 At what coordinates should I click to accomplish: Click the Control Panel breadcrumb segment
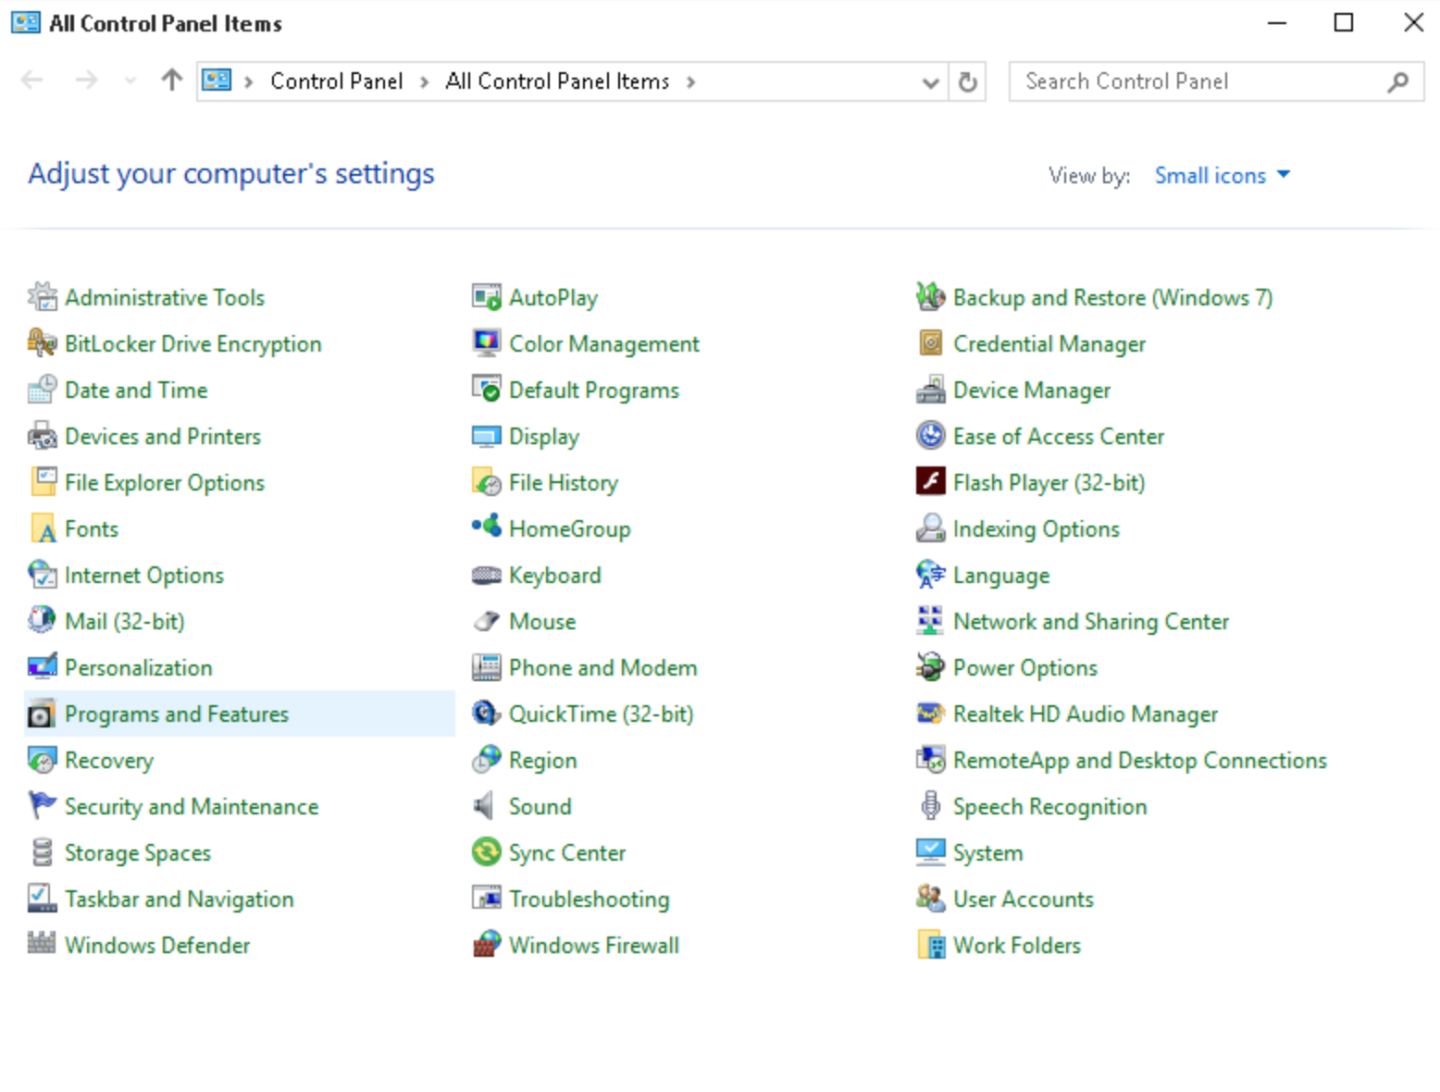(x=337, y=81)
